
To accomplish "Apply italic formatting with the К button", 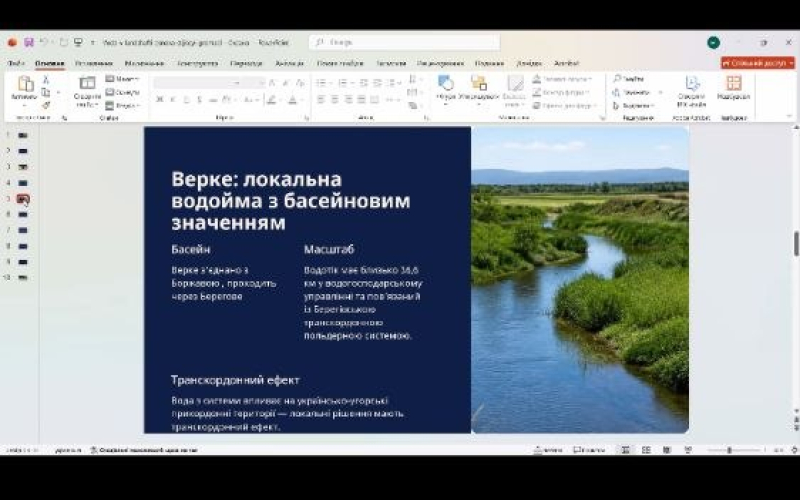I will (x=173, y=99).
